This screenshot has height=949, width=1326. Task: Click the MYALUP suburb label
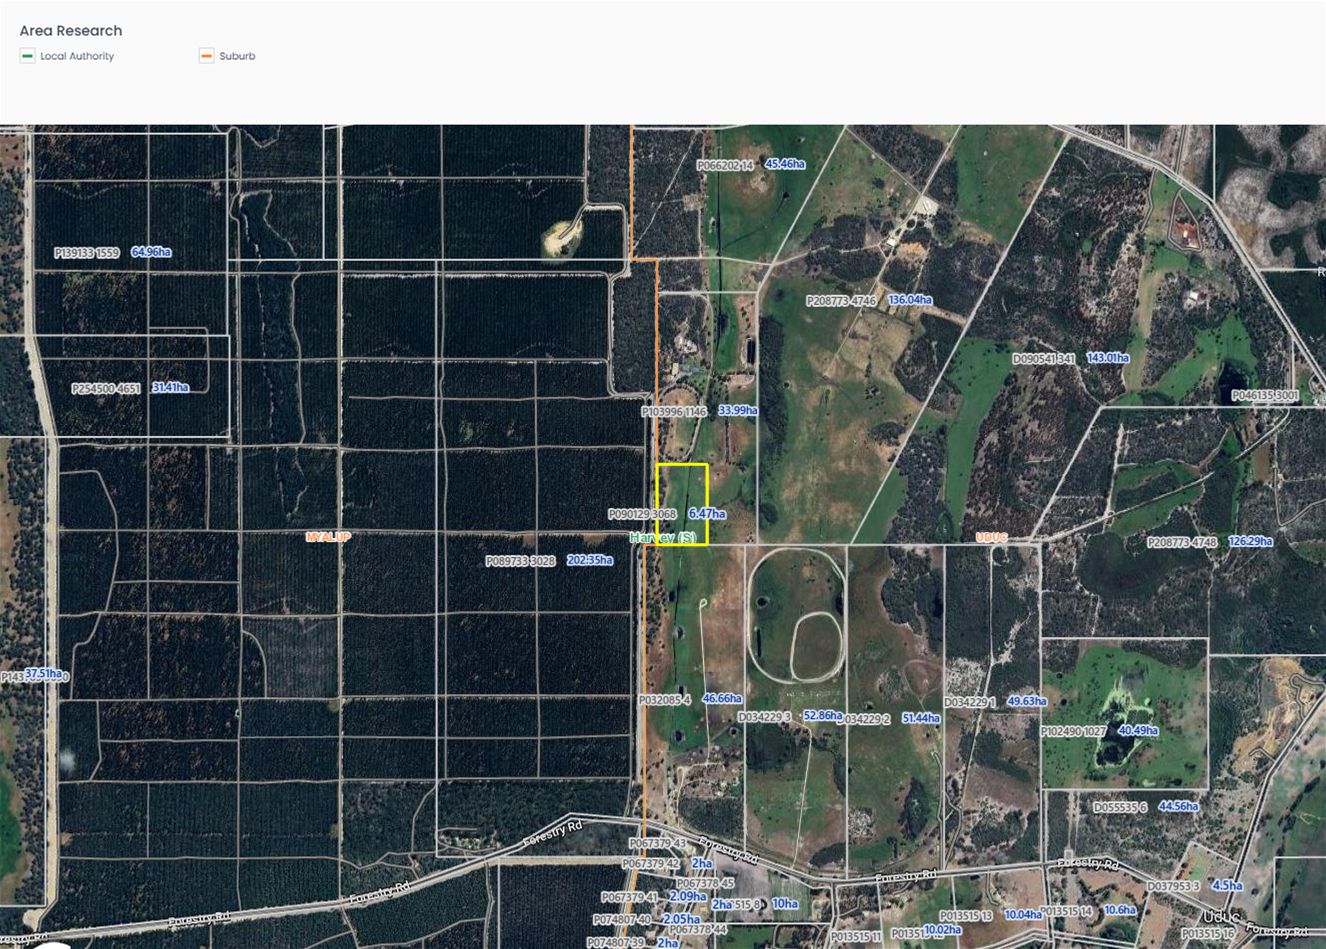(x=329, y=537)
